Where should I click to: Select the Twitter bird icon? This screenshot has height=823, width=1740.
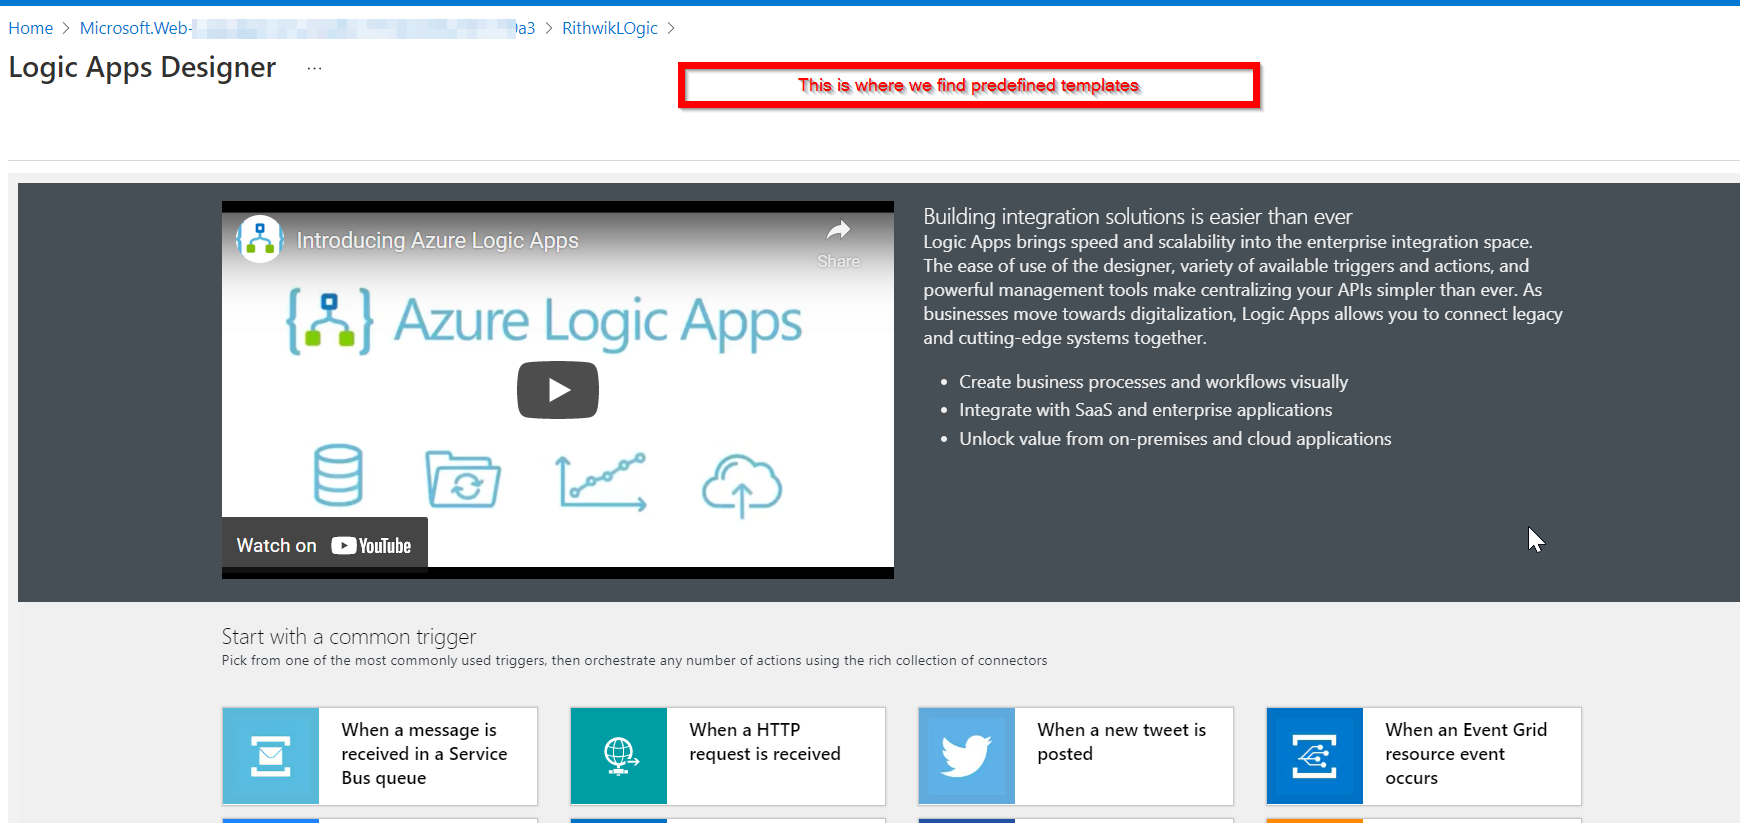[967, 756]
